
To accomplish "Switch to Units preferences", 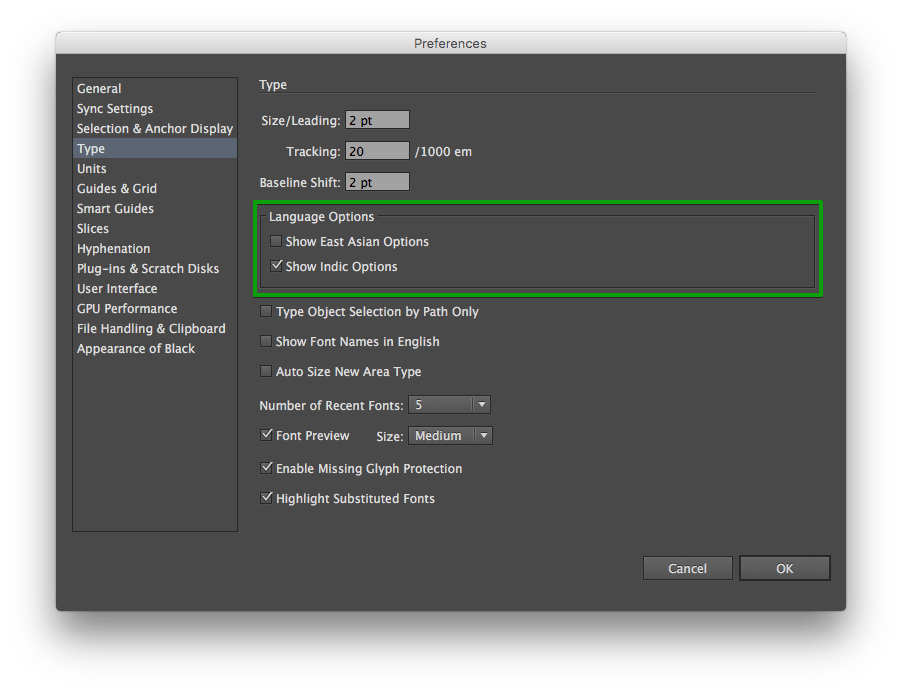I will click(x=155, y=169).
